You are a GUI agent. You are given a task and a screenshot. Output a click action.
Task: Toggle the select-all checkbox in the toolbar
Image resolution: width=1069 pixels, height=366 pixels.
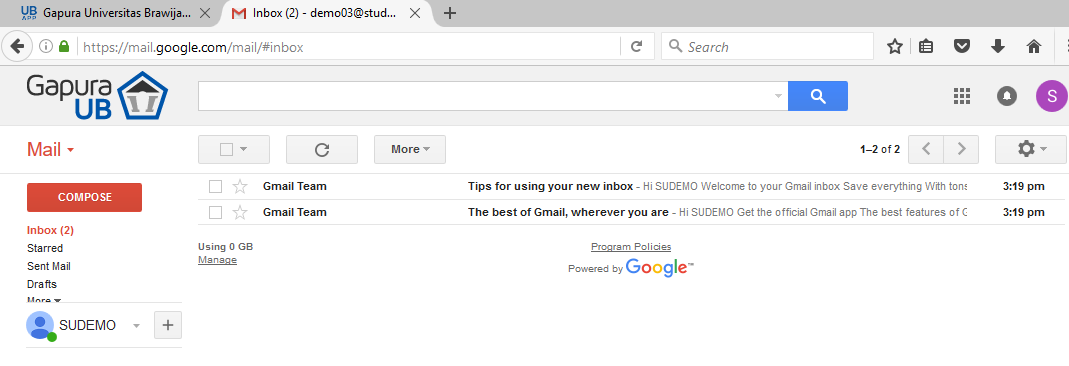click(227, 149)
